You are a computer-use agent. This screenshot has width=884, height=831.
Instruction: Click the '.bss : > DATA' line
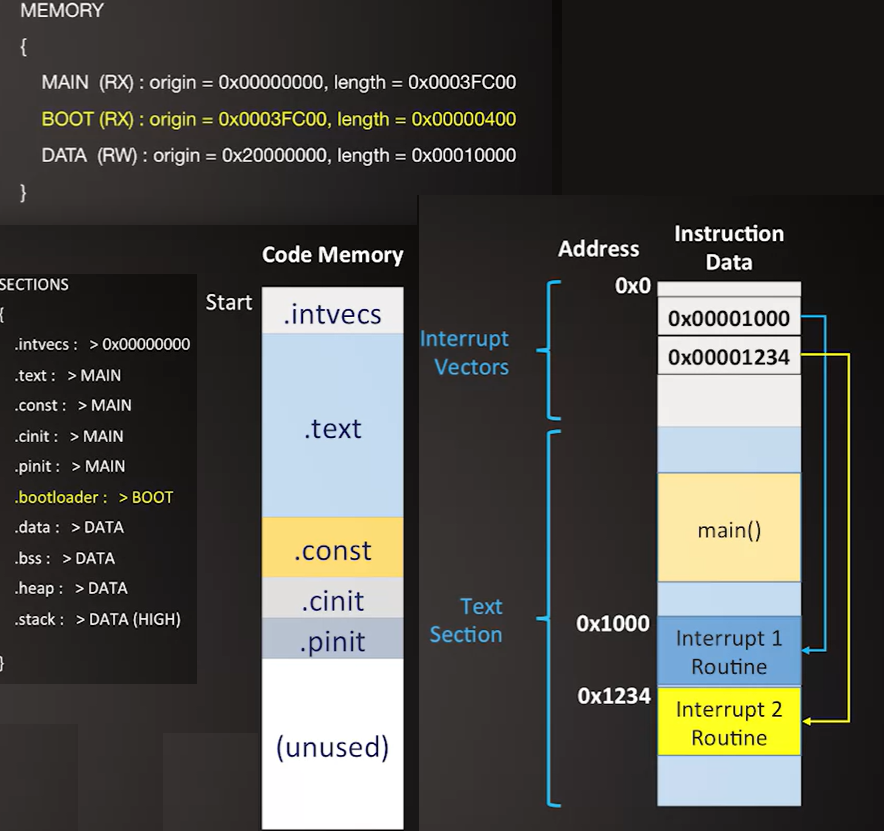tap(65, 558)
